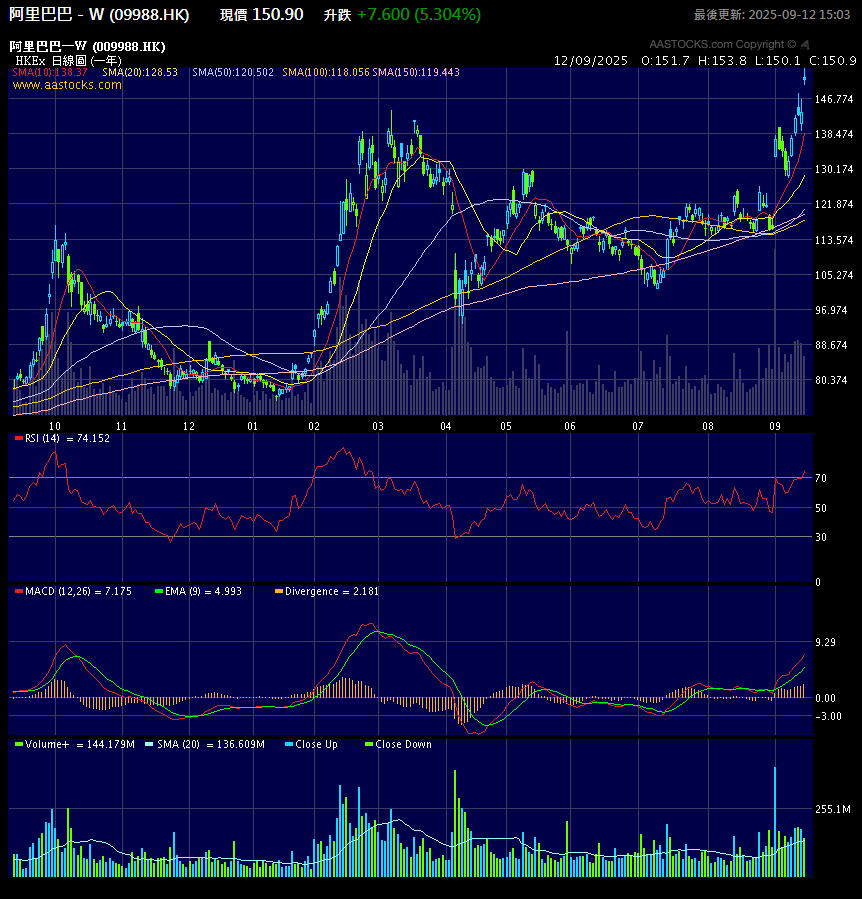
Task: Click the green Close Down legend marker
Action: click(369, 744)
